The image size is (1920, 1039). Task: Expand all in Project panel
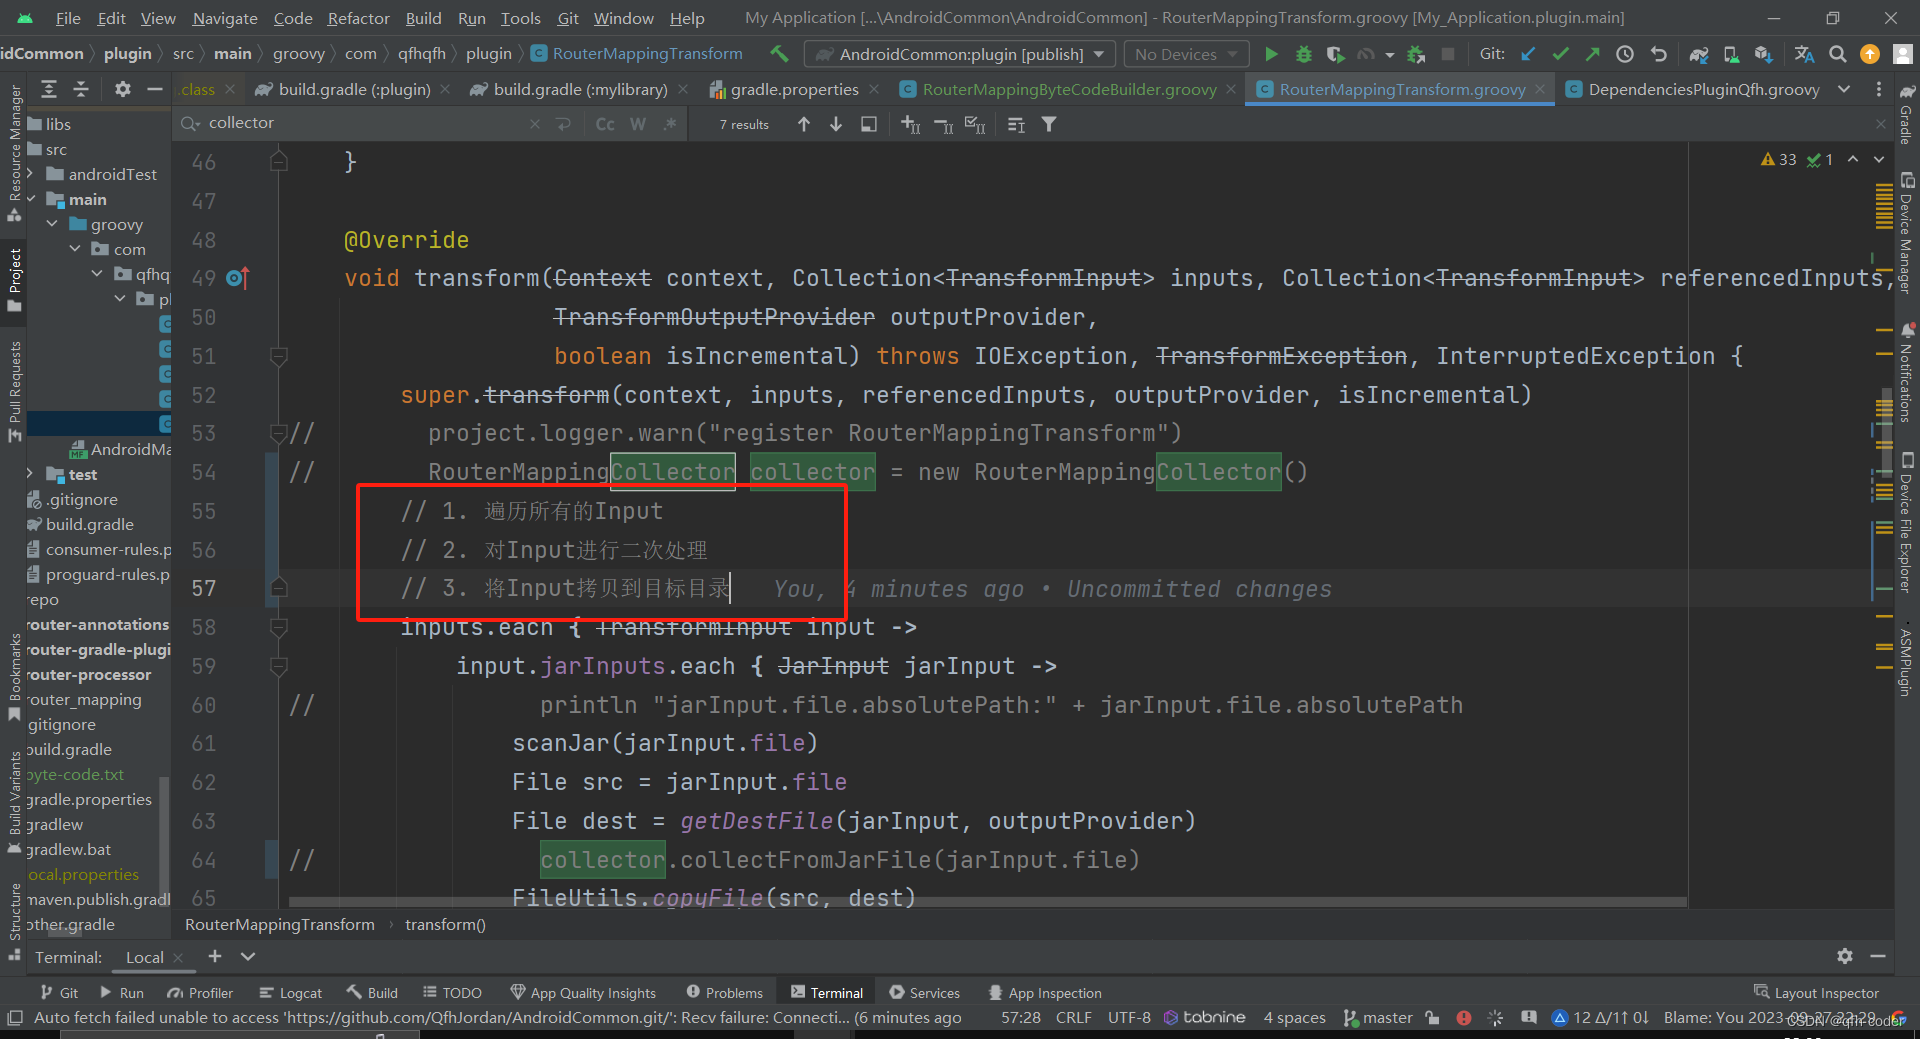pos(48,89)
